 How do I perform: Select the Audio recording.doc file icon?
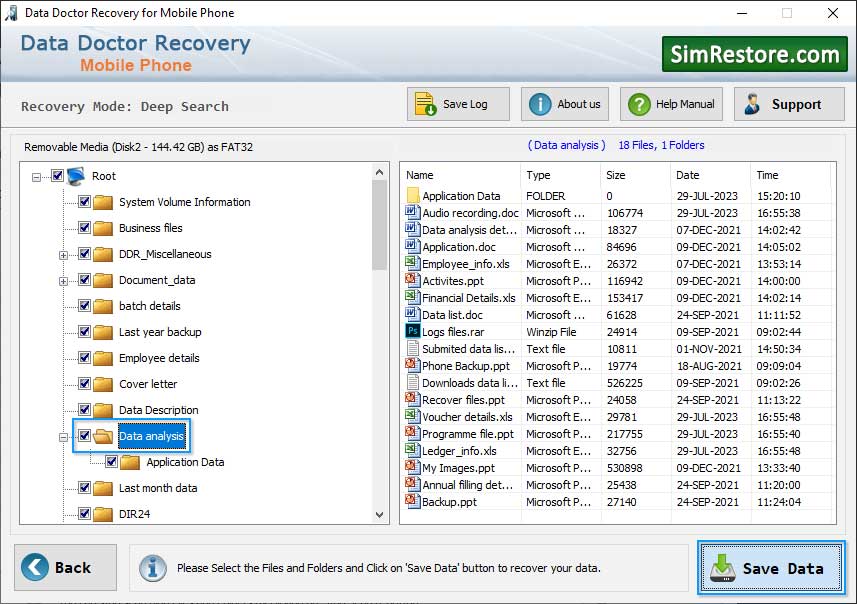coord(412,212)
